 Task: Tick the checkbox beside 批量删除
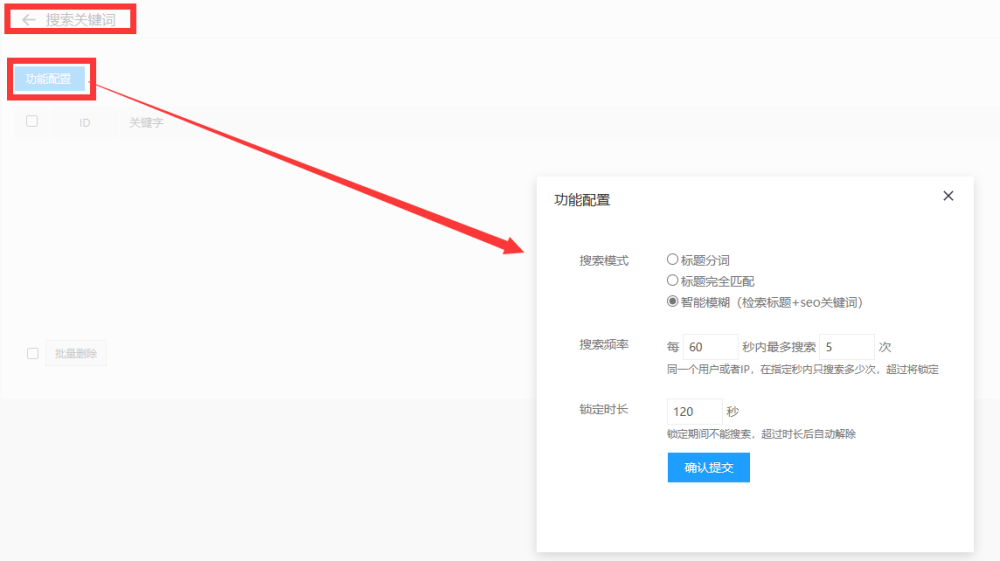tap(33, 353)
